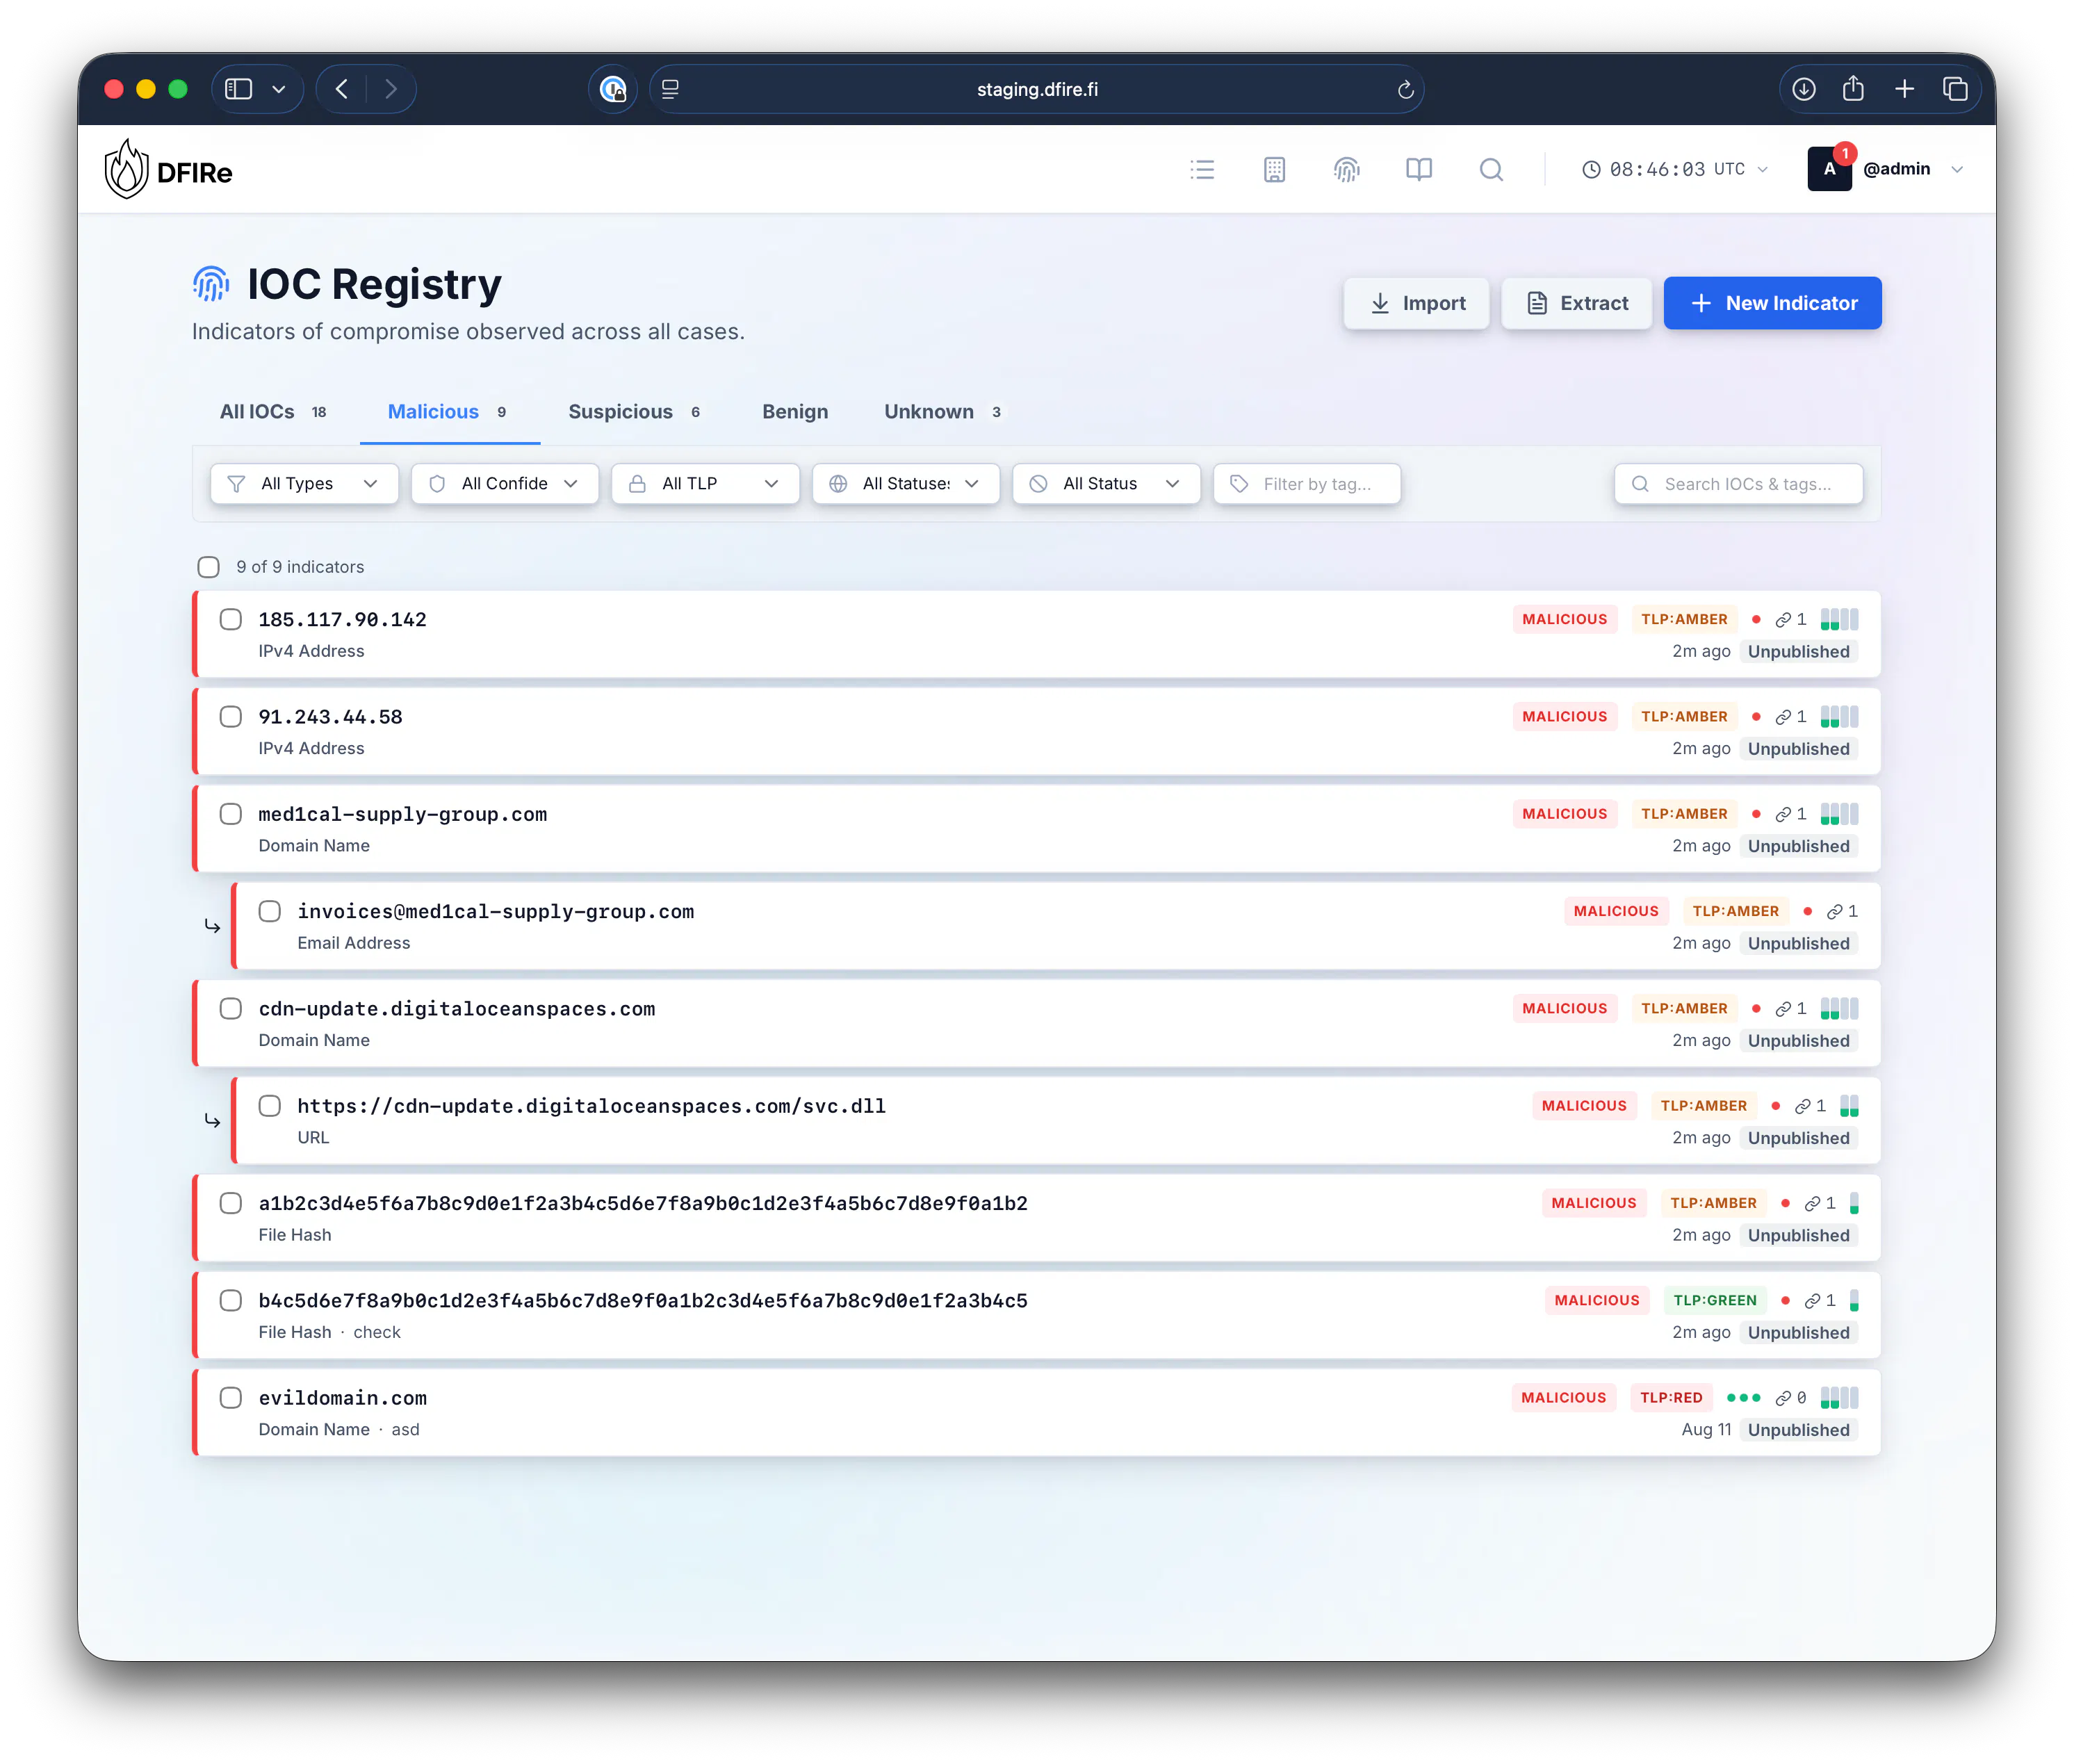
Task: Focus the Search IOCs & tags field
Action: point(1738,484)
